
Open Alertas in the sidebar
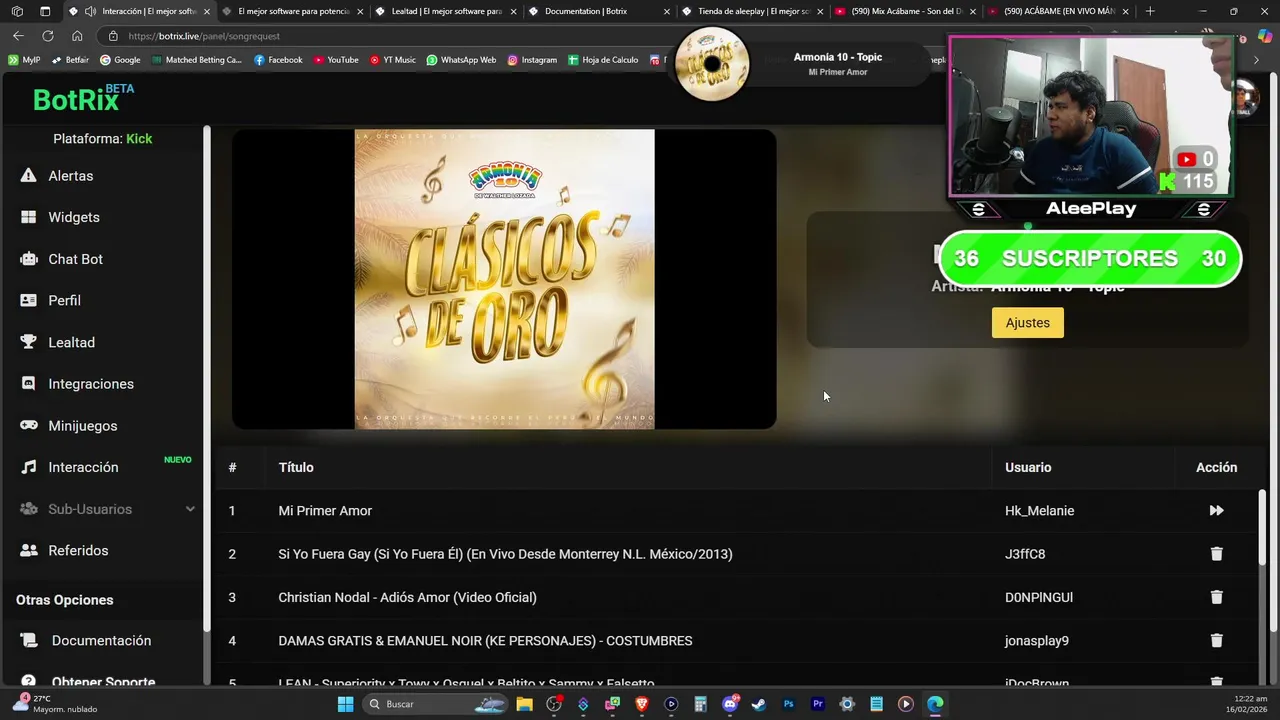click(70, 176)
